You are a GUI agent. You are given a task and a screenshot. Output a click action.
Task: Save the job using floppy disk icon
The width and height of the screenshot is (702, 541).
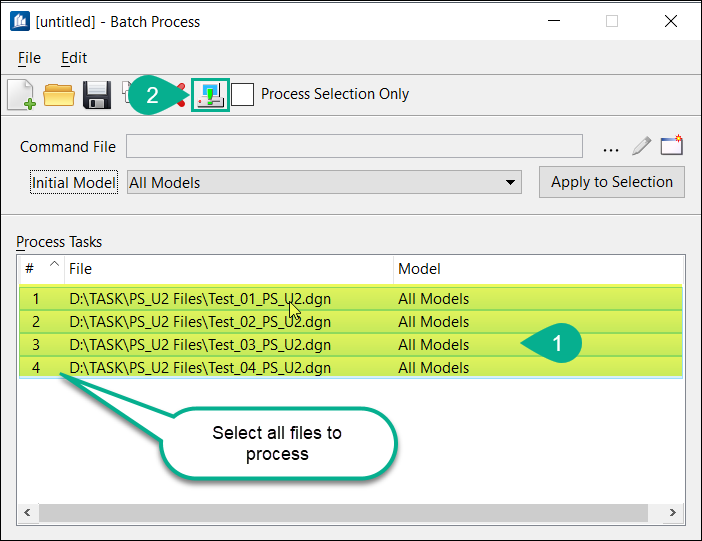(97, 95)
